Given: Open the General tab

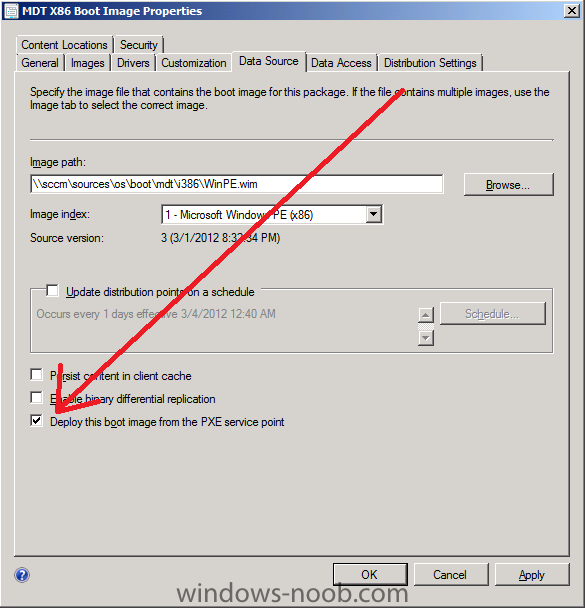Looking at the screenshot, I should (x=40, y=63).
